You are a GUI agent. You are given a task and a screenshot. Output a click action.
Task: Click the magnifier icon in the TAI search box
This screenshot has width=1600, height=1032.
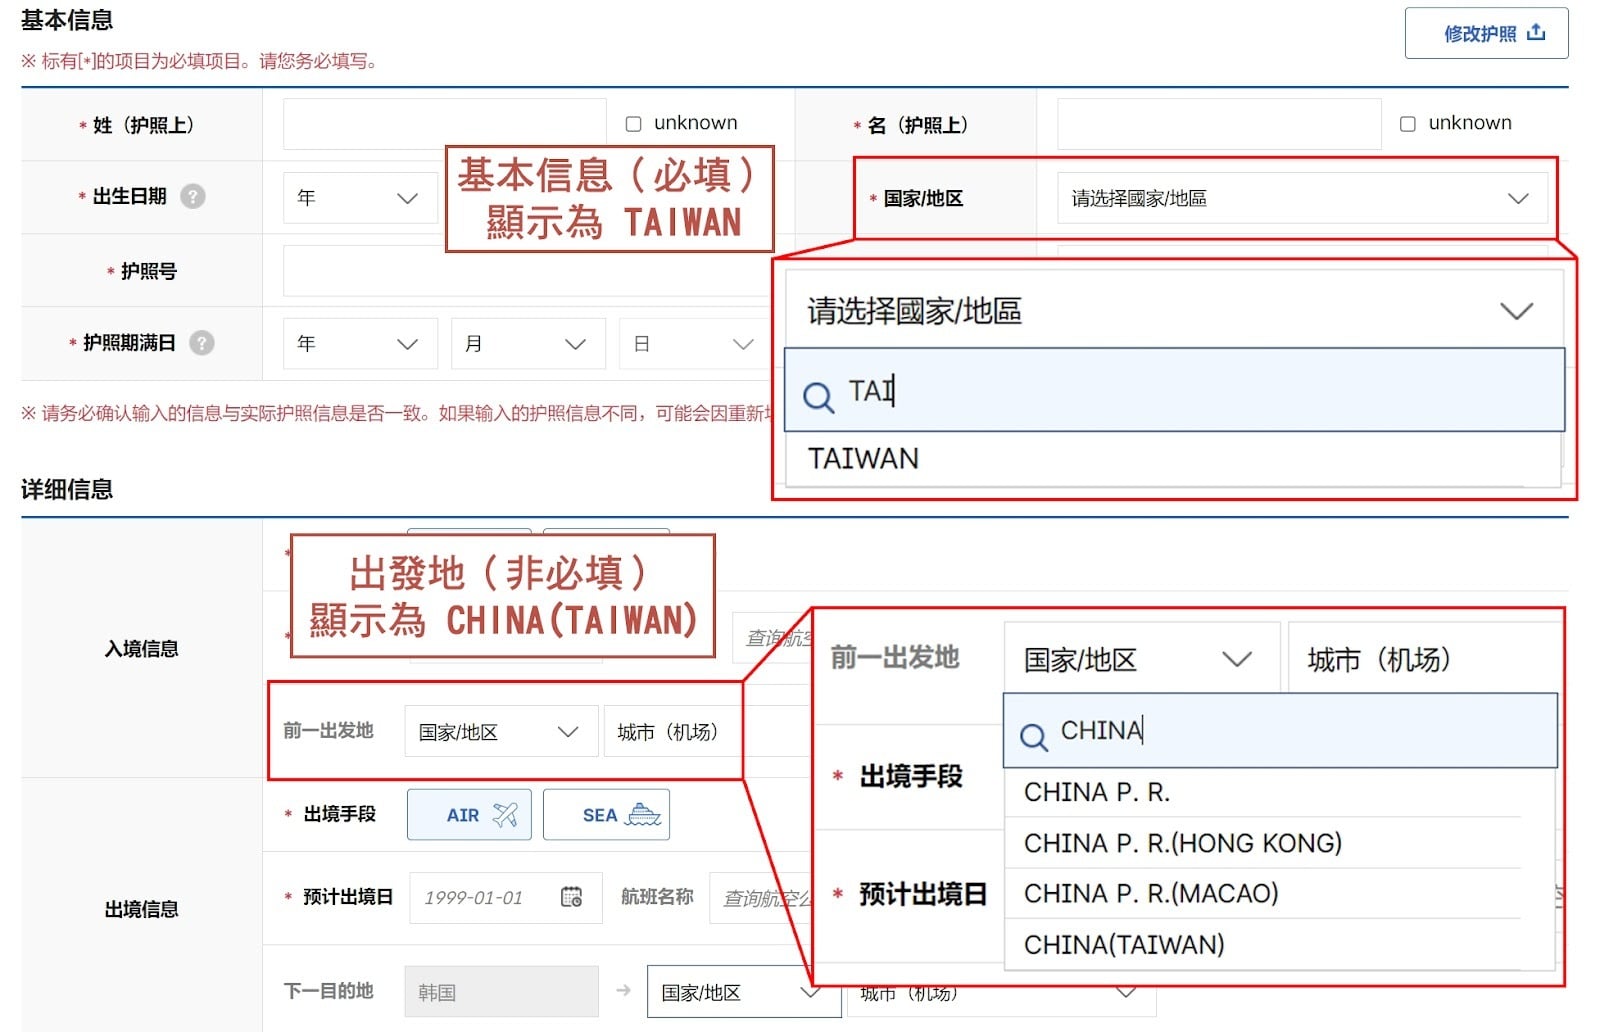coord(818,397)
